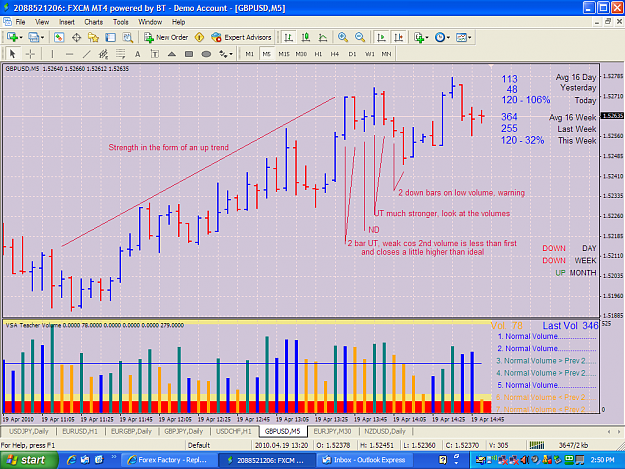Viewport: 625px width, 469px height.
Task: Toggle Chart Shift button
Action: tap(399, 37)
